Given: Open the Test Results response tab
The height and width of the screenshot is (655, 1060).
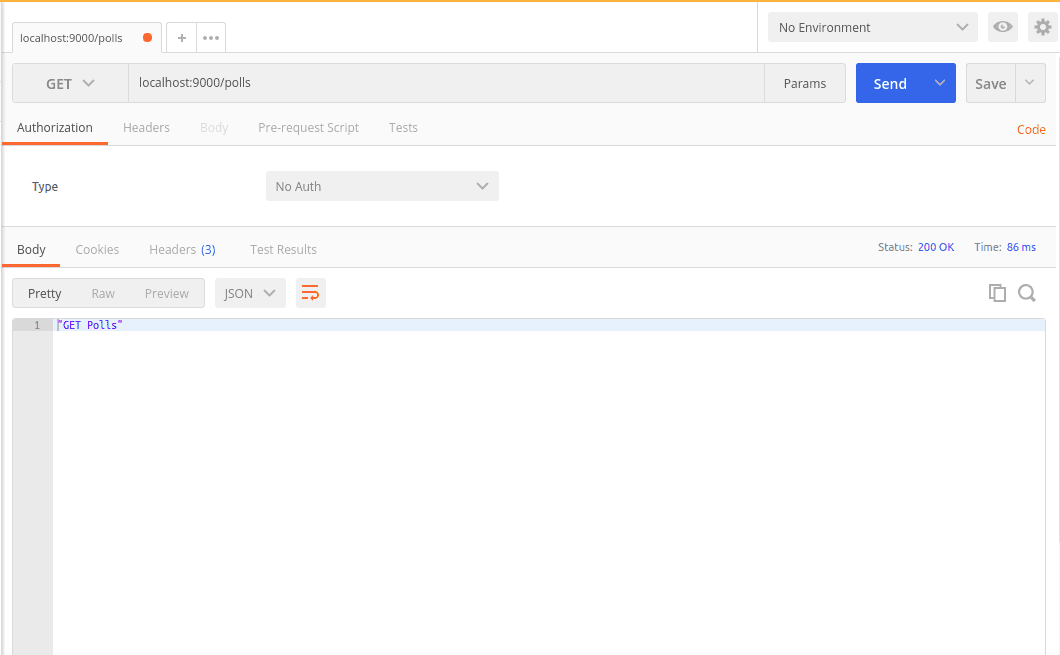Looking at the screenshot, I should pos(283,249).
